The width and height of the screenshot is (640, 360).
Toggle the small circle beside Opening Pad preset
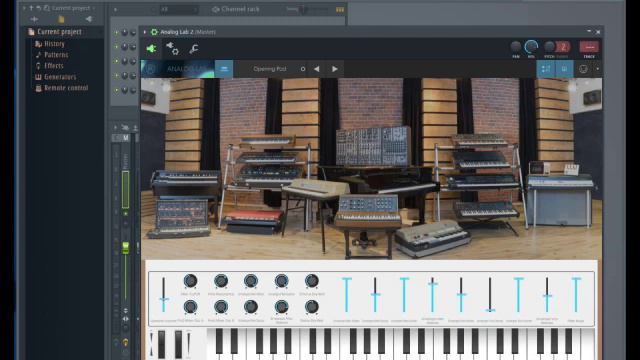(x=303, y=69)
